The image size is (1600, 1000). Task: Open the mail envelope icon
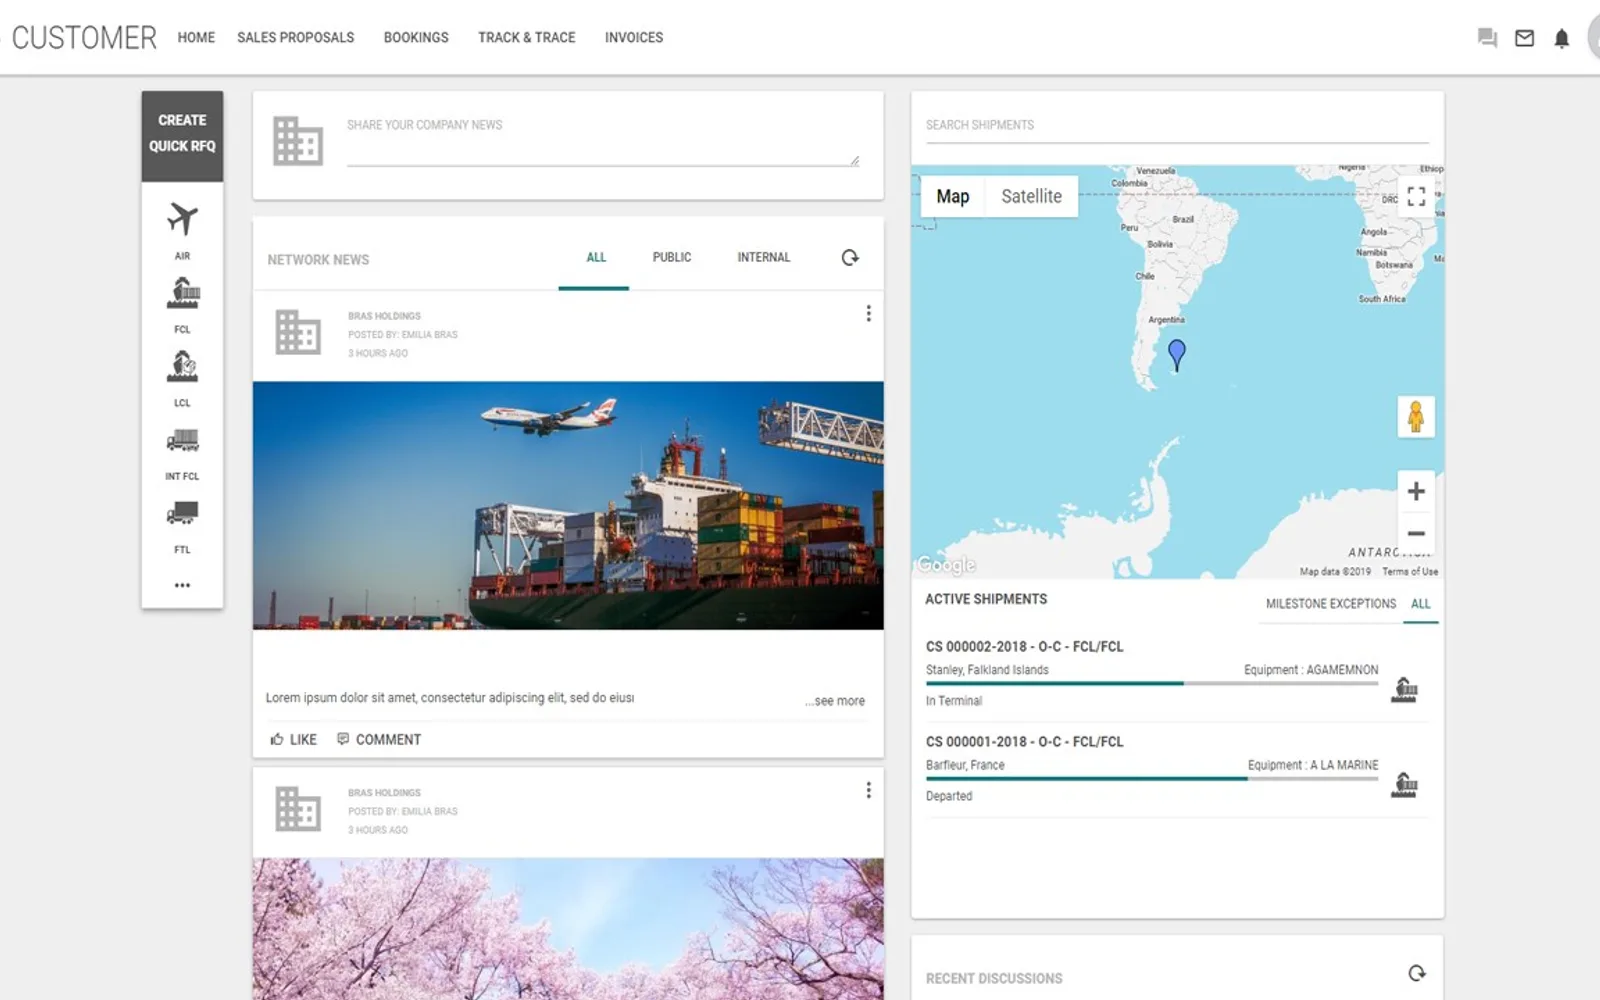[1524, 38]
